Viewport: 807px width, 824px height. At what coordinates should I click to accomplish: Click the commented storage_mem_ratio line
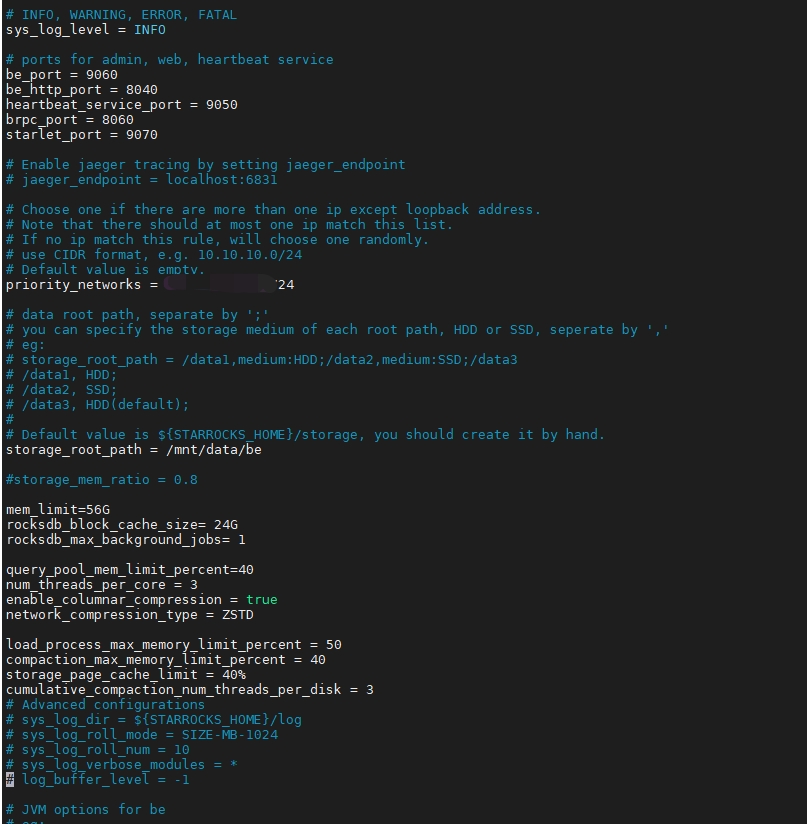(x=102, y=480)
